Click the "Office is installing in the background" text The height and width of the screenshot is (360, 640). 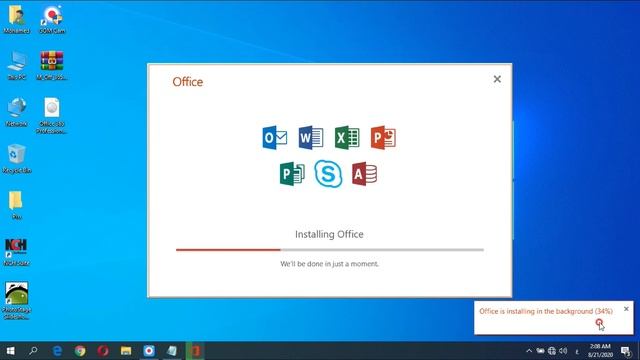point(546,311)
